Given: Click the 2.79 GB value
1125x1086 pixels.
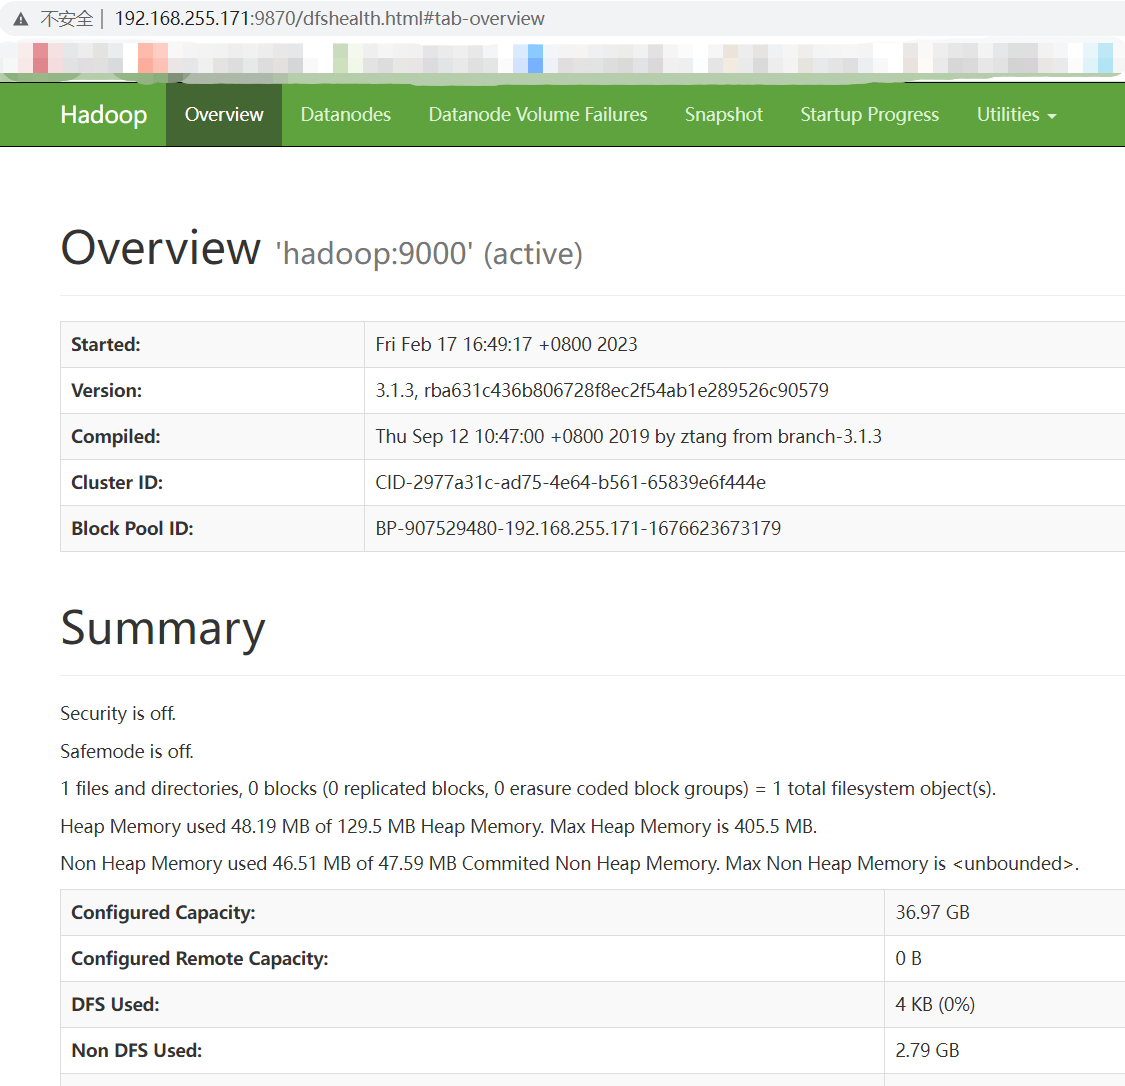Looking at the screenshot, I should click(927, 1050).
